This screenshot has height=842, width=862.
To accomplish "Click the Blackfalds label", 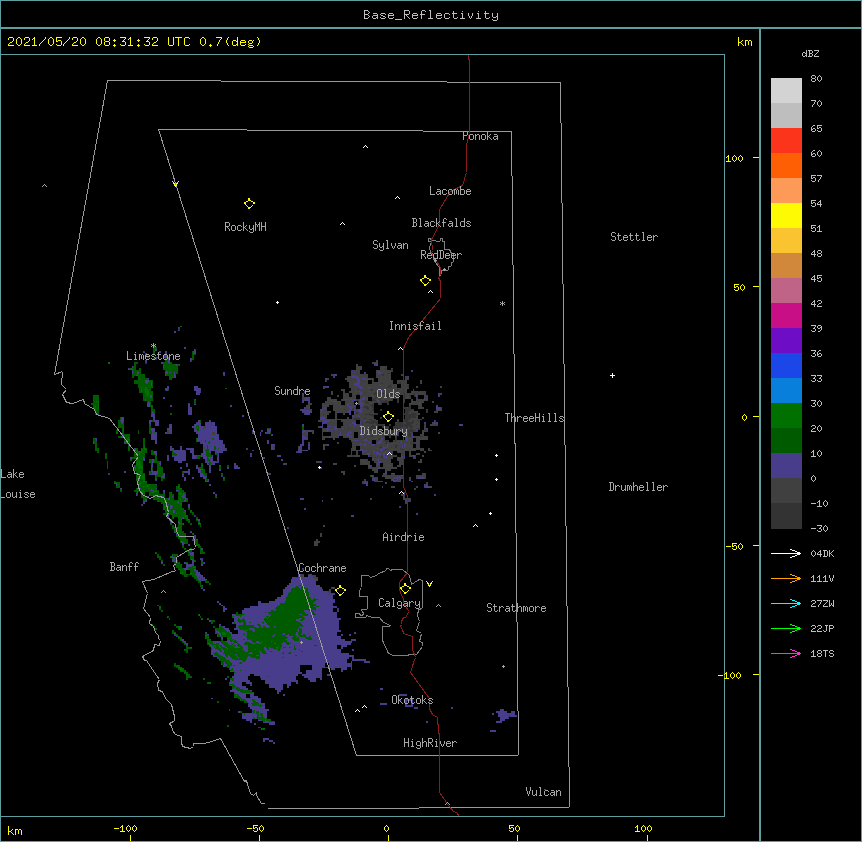I will (x=441, y=223).
